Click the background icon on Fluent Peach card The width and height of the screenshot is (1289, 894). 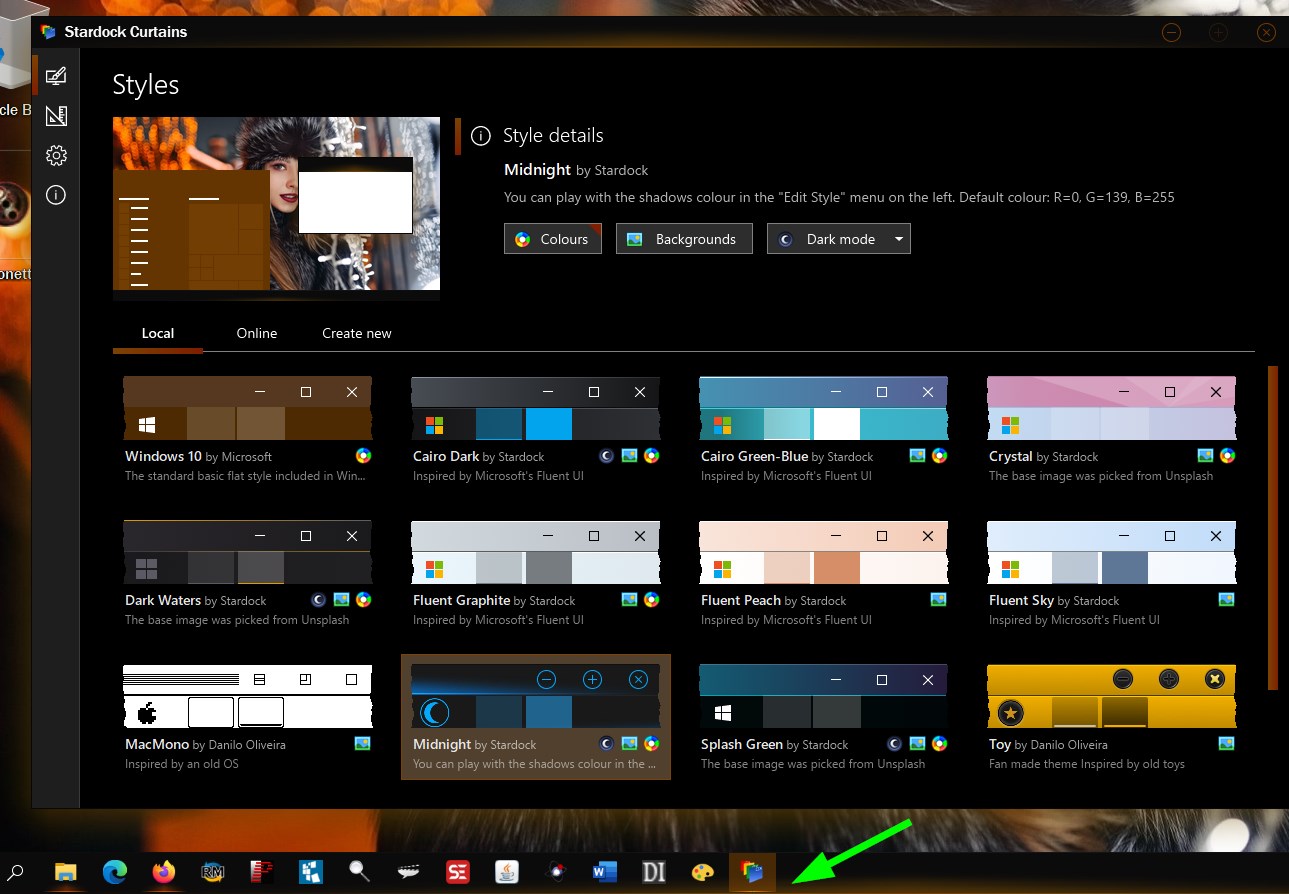(x=939, y=599)
